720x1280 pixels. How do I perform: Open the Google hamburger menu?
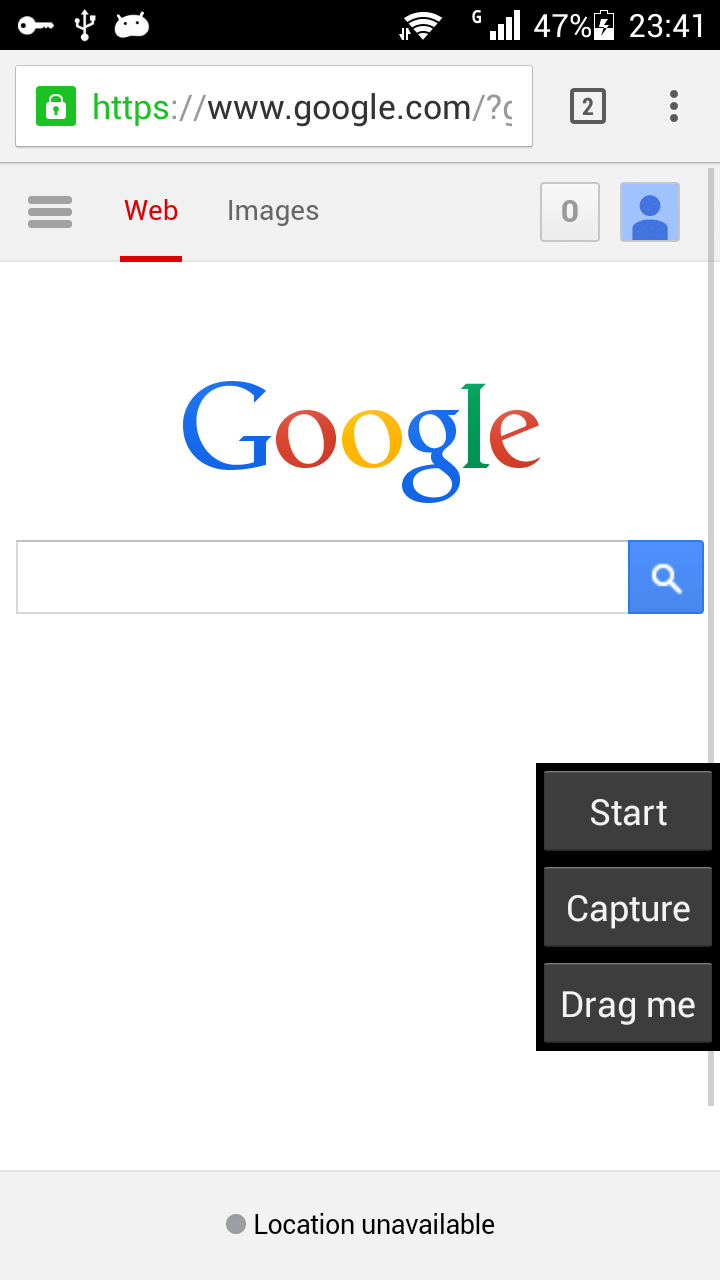click(50, 212)
